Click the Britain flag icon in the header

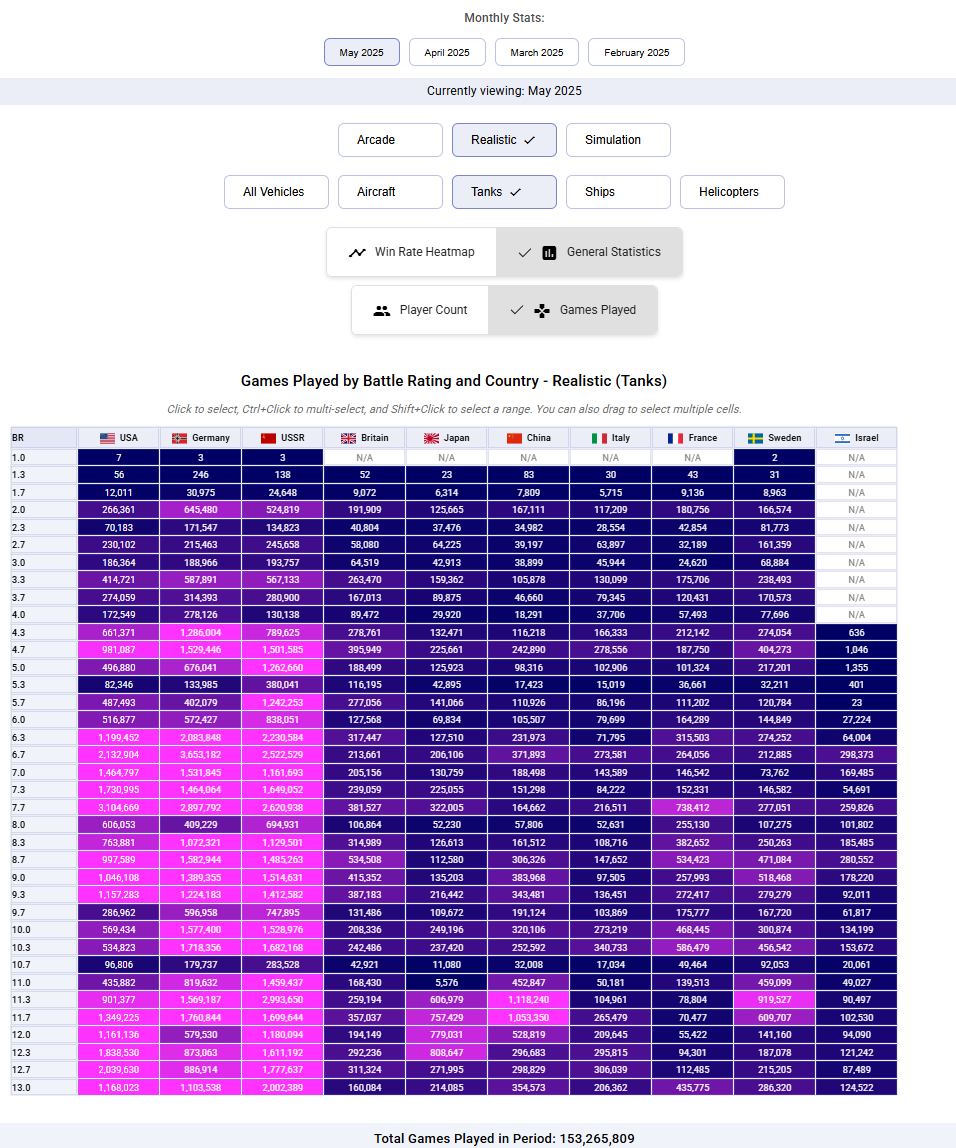pos(348,438)
